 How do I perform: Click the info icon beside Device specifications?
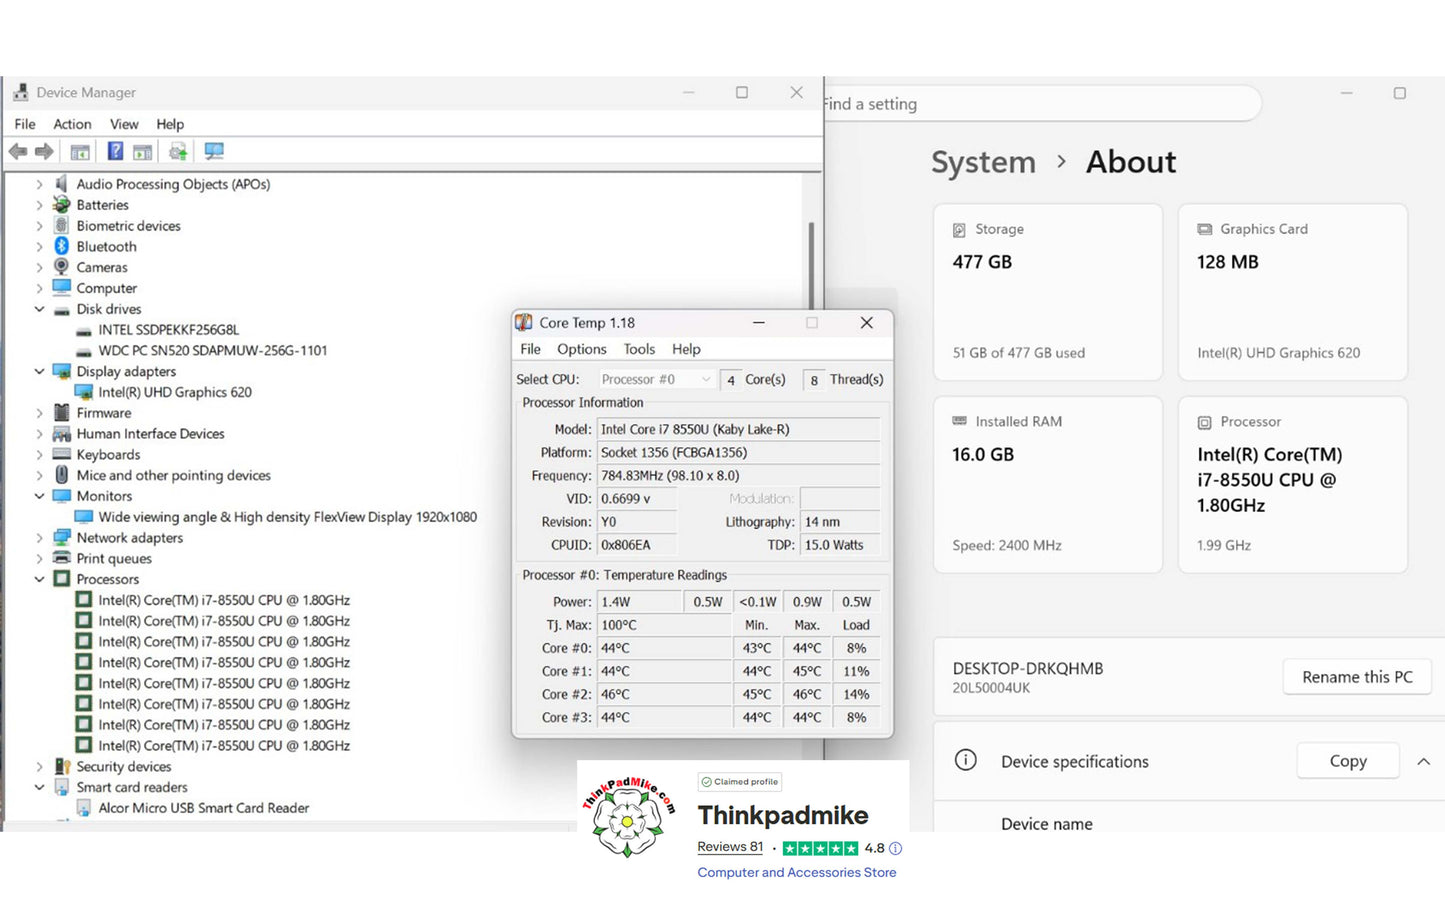click(x=966, y=760)
